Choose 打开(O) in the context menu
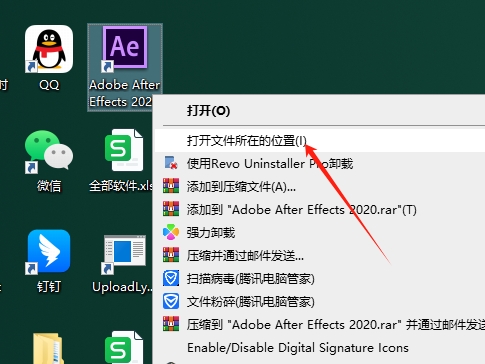 coord(320,111)
